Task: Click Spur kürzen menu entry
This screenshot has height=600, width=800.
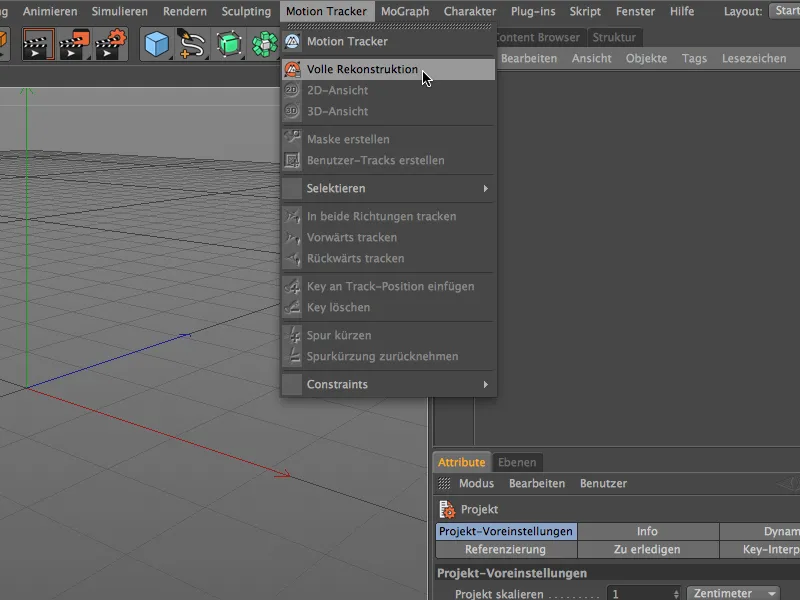Action: pyautogui.click(x=389, y=335)
